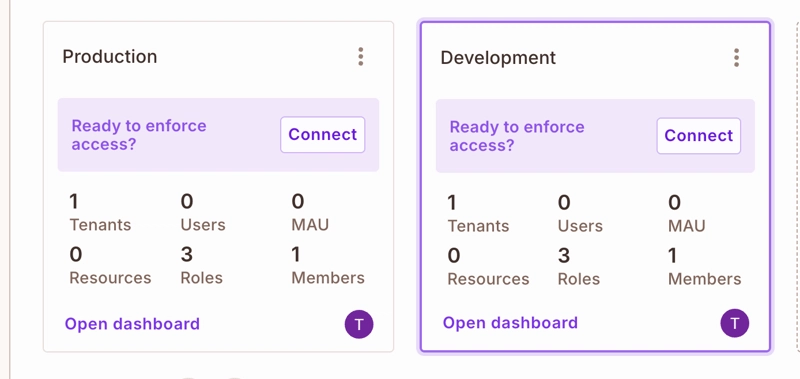Click the T member avatar on Production
The image size is (800, 379).
359,324
